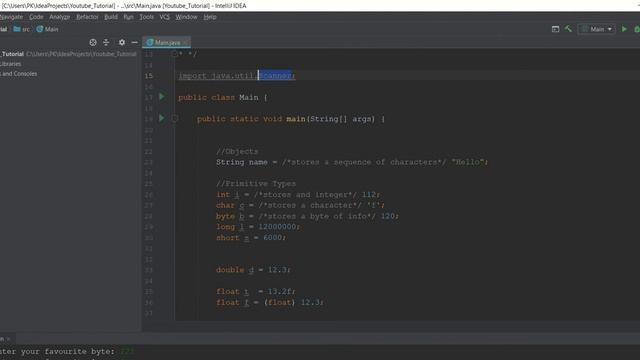Click the 'double d = 12.3' line
This screenshot has width=640, height=360.
click(253, 270)
